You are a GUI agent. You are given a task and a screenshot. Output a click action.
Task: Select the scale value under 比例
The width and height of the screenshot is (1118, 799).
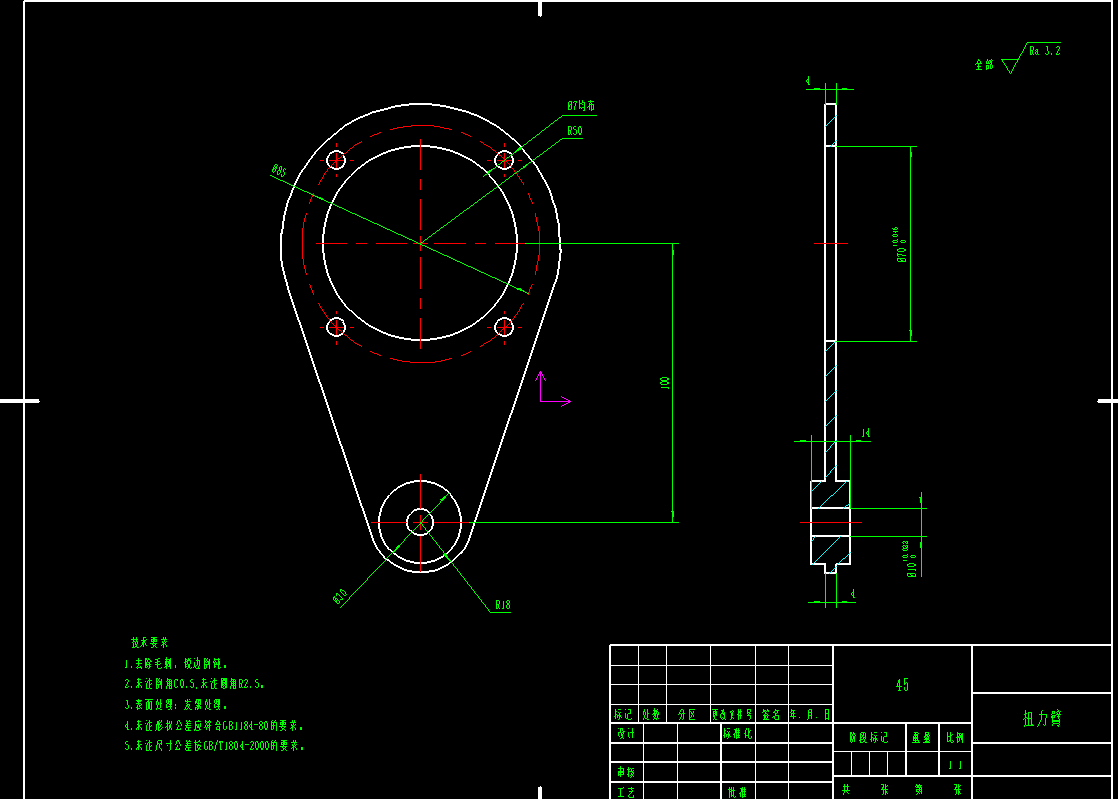click(955, 765)
